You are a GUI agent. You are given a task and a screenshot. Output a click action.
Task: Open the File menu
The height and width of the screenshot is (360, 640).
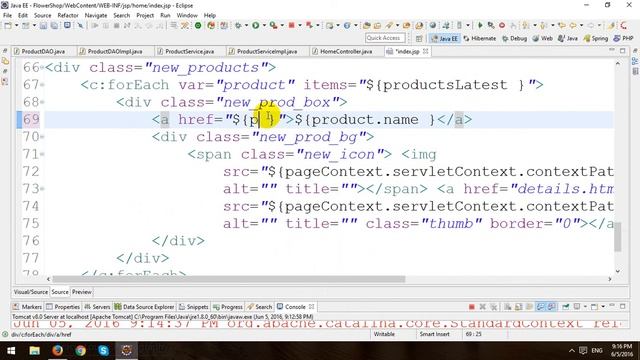pyautogui.click(x=7, y=15)
